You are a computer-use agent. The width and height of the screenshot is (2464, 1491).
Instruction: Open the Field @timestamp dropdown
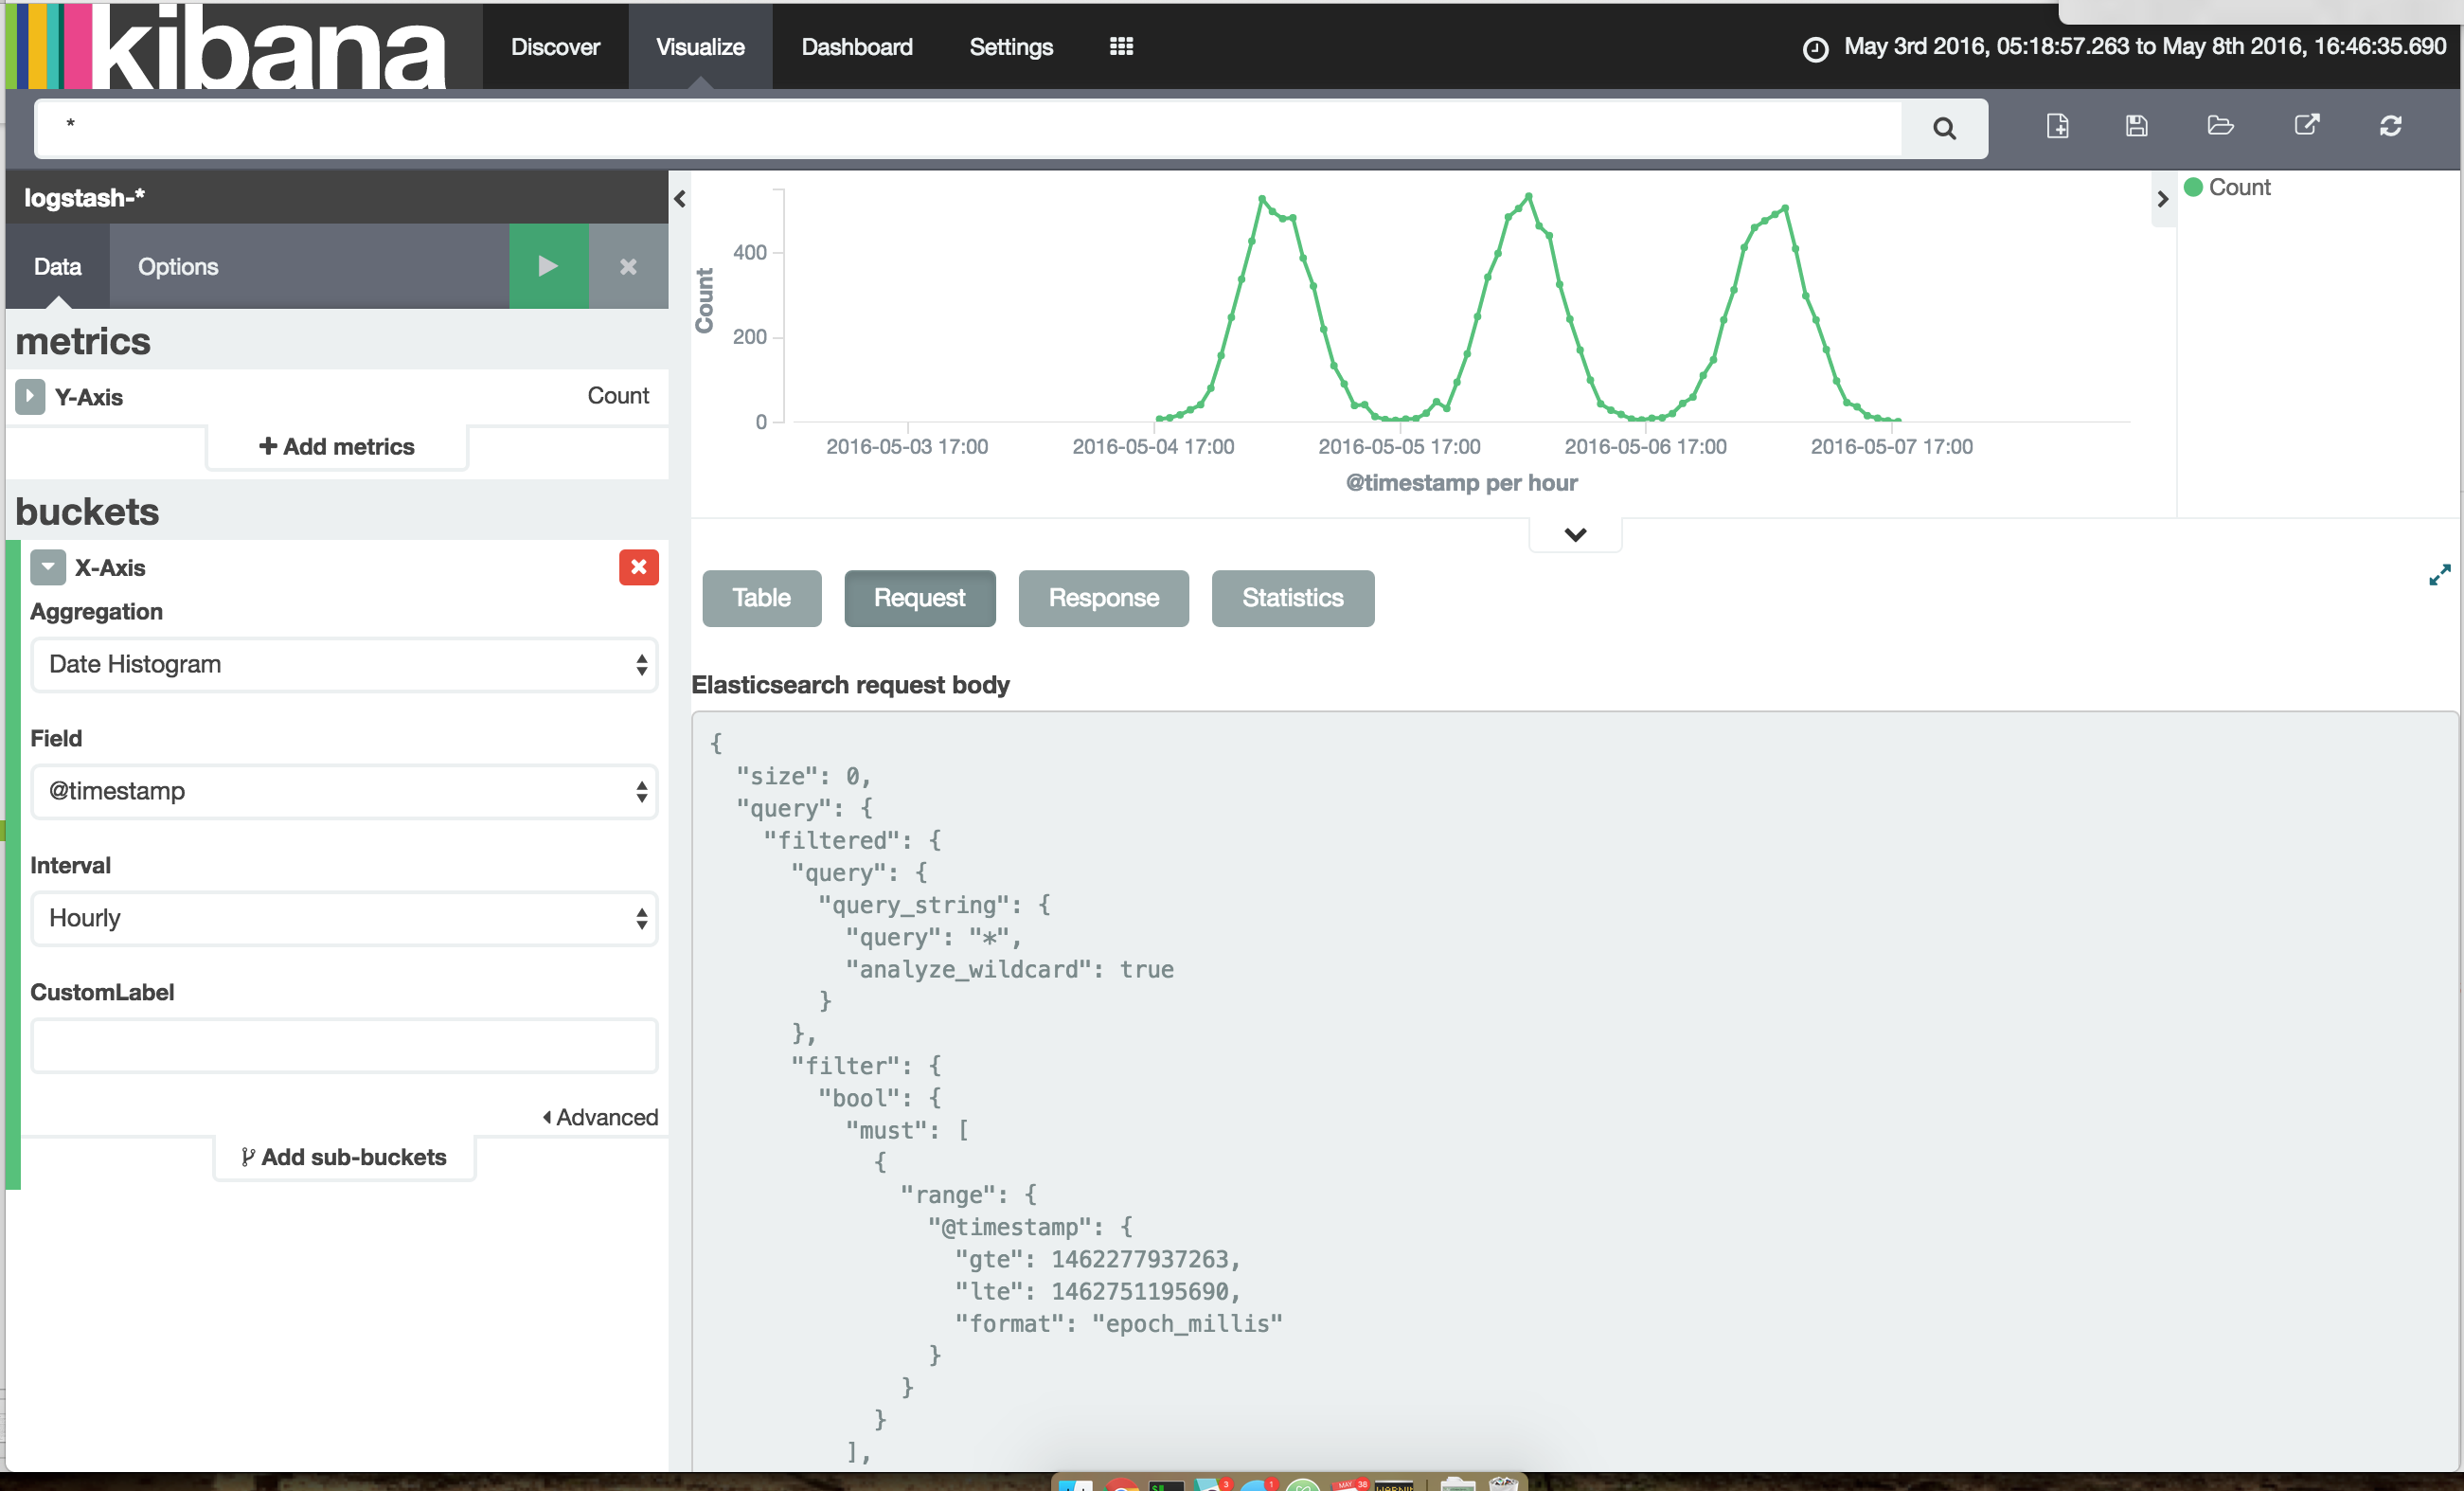344,791
